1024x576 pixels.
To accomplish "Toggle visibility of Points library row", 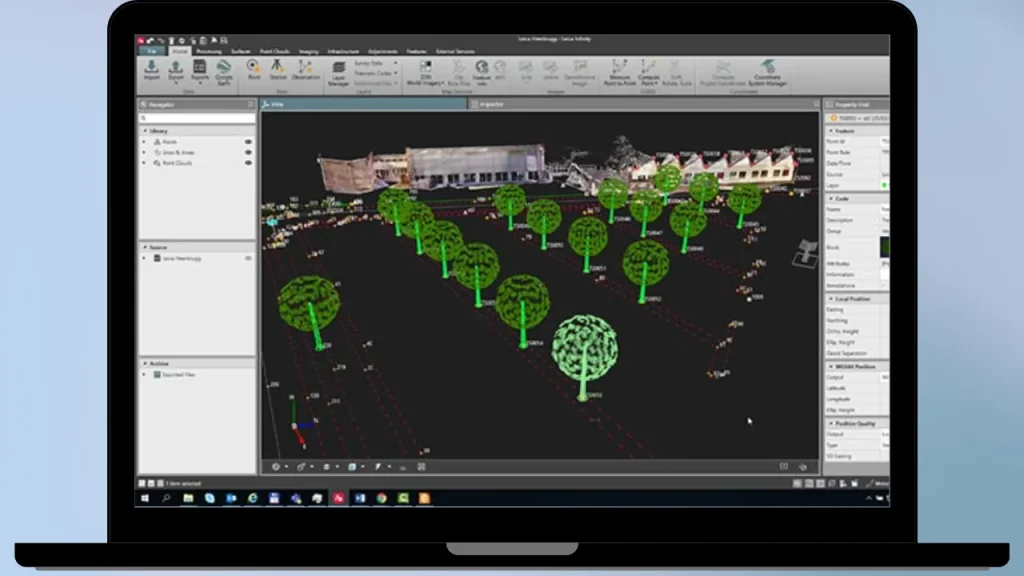I will [x=248, y=142].
